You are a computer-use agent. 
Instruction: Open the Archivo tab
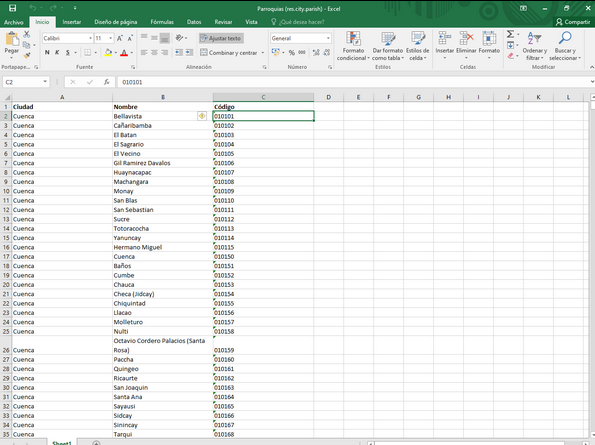[x=14, y=22]
